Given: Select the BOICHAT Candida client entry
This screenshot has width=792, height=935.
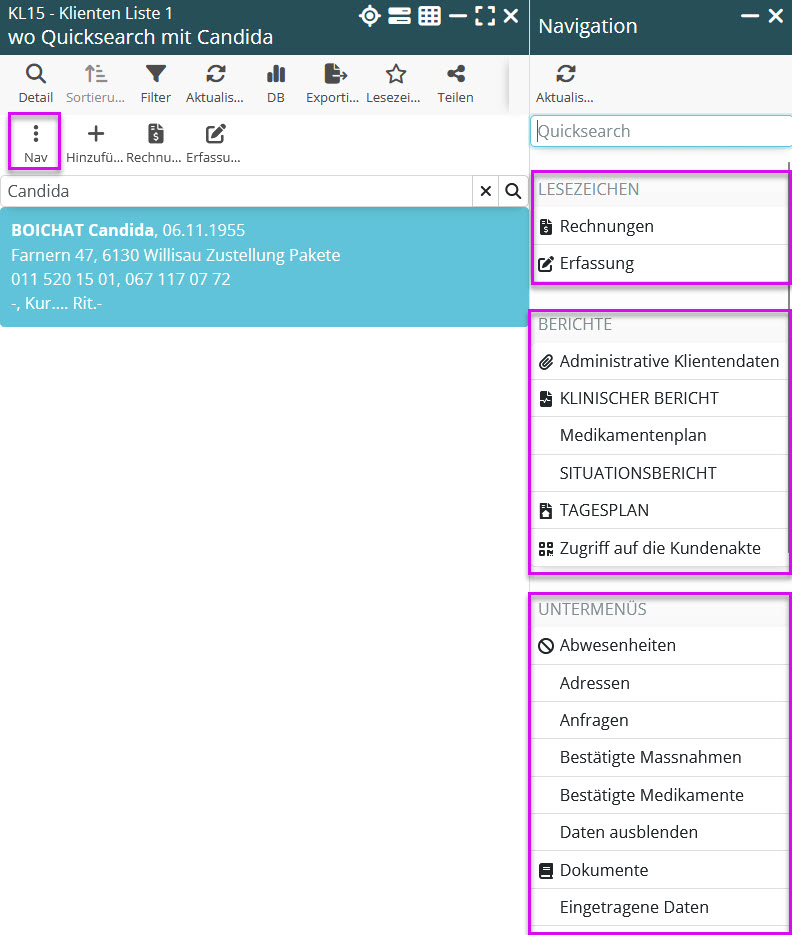Looking at the screenshot, I should coord(264,267).
